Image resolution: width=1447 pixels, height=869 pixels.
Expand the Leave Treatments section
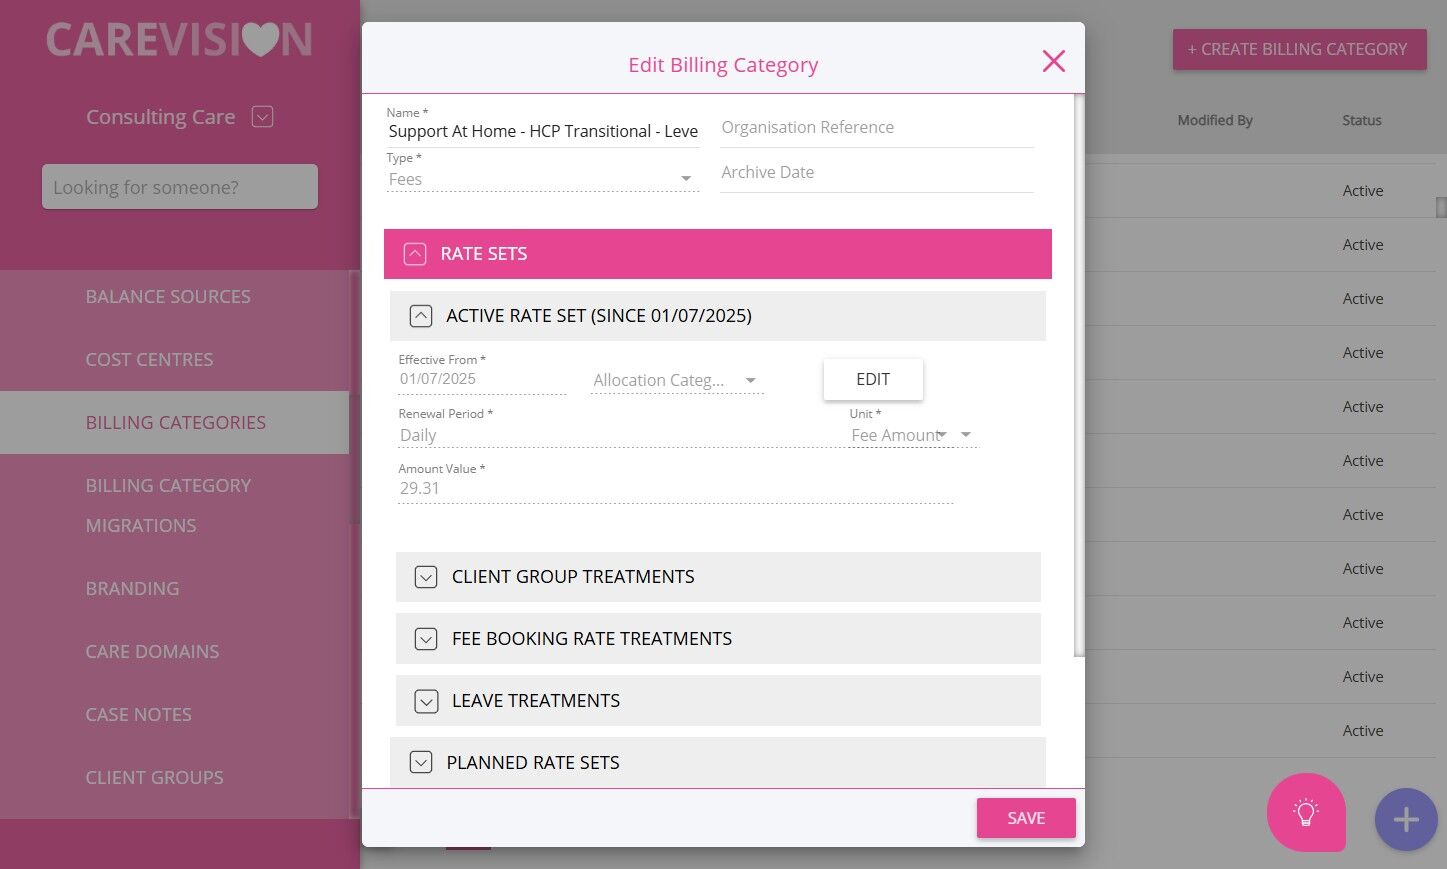coord(426,701)
